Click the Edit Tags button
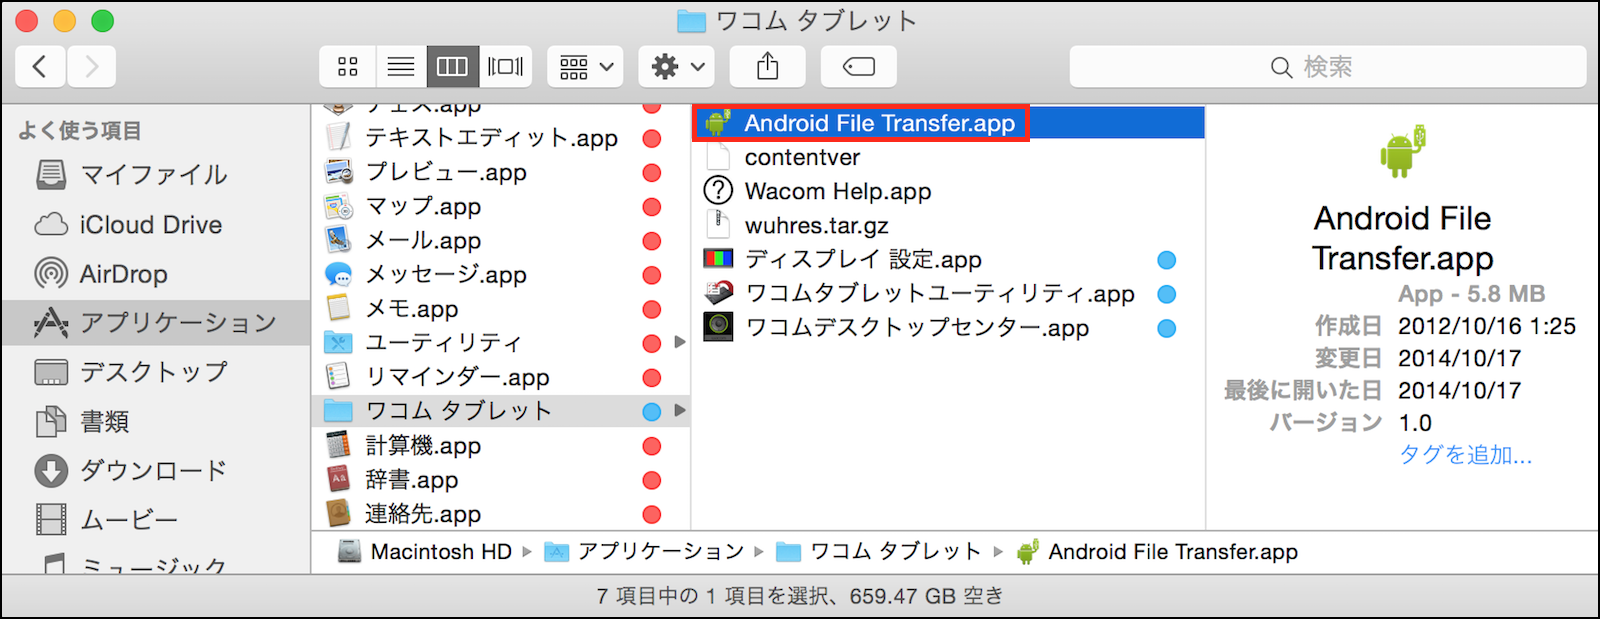This screenshot has height=619, width=1600. tap(859, 67)
